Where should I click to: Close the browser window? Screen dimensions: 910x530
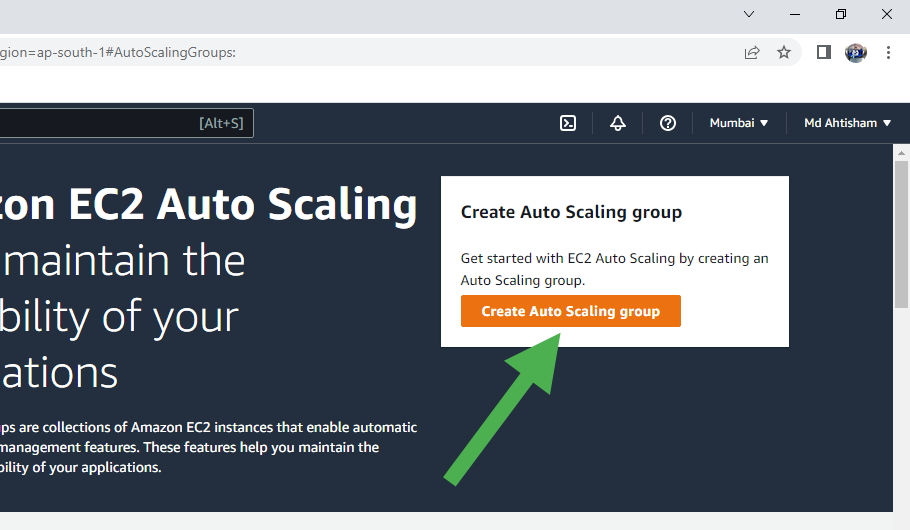887,14
